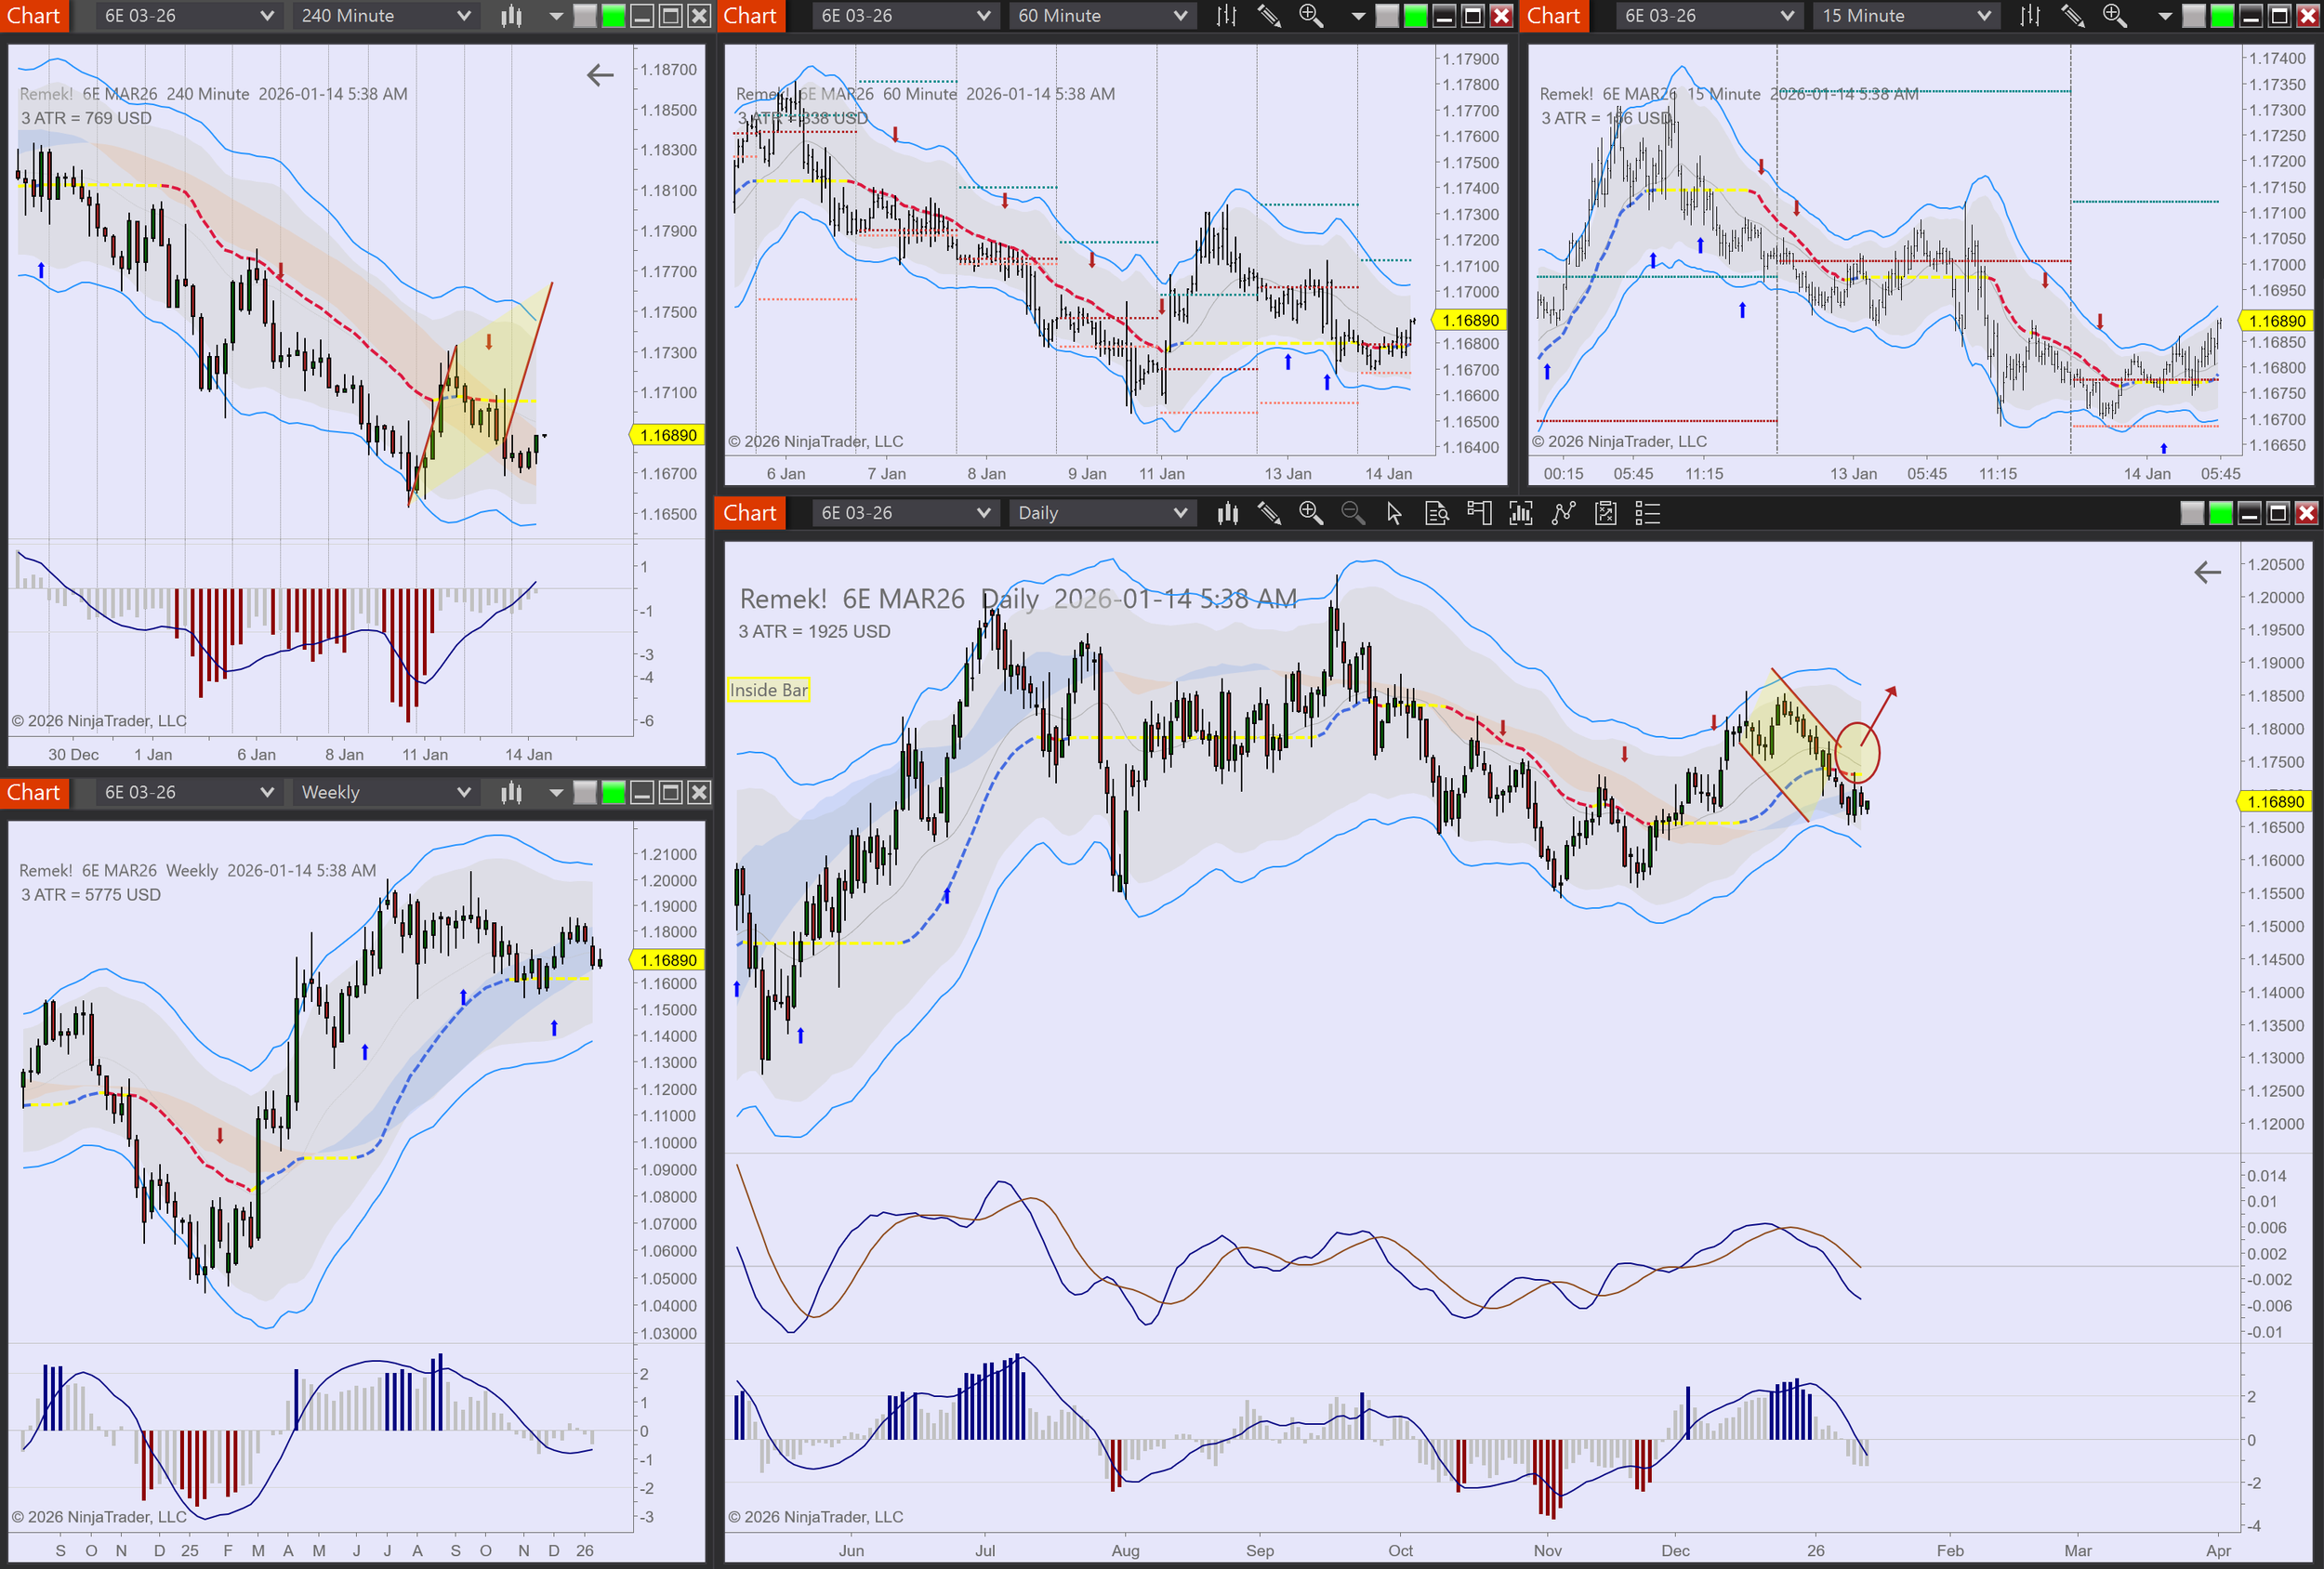Toggle green link button on Weekly chart
2324x1569 pixels.
pyautogui.click(x=613, y=793)
